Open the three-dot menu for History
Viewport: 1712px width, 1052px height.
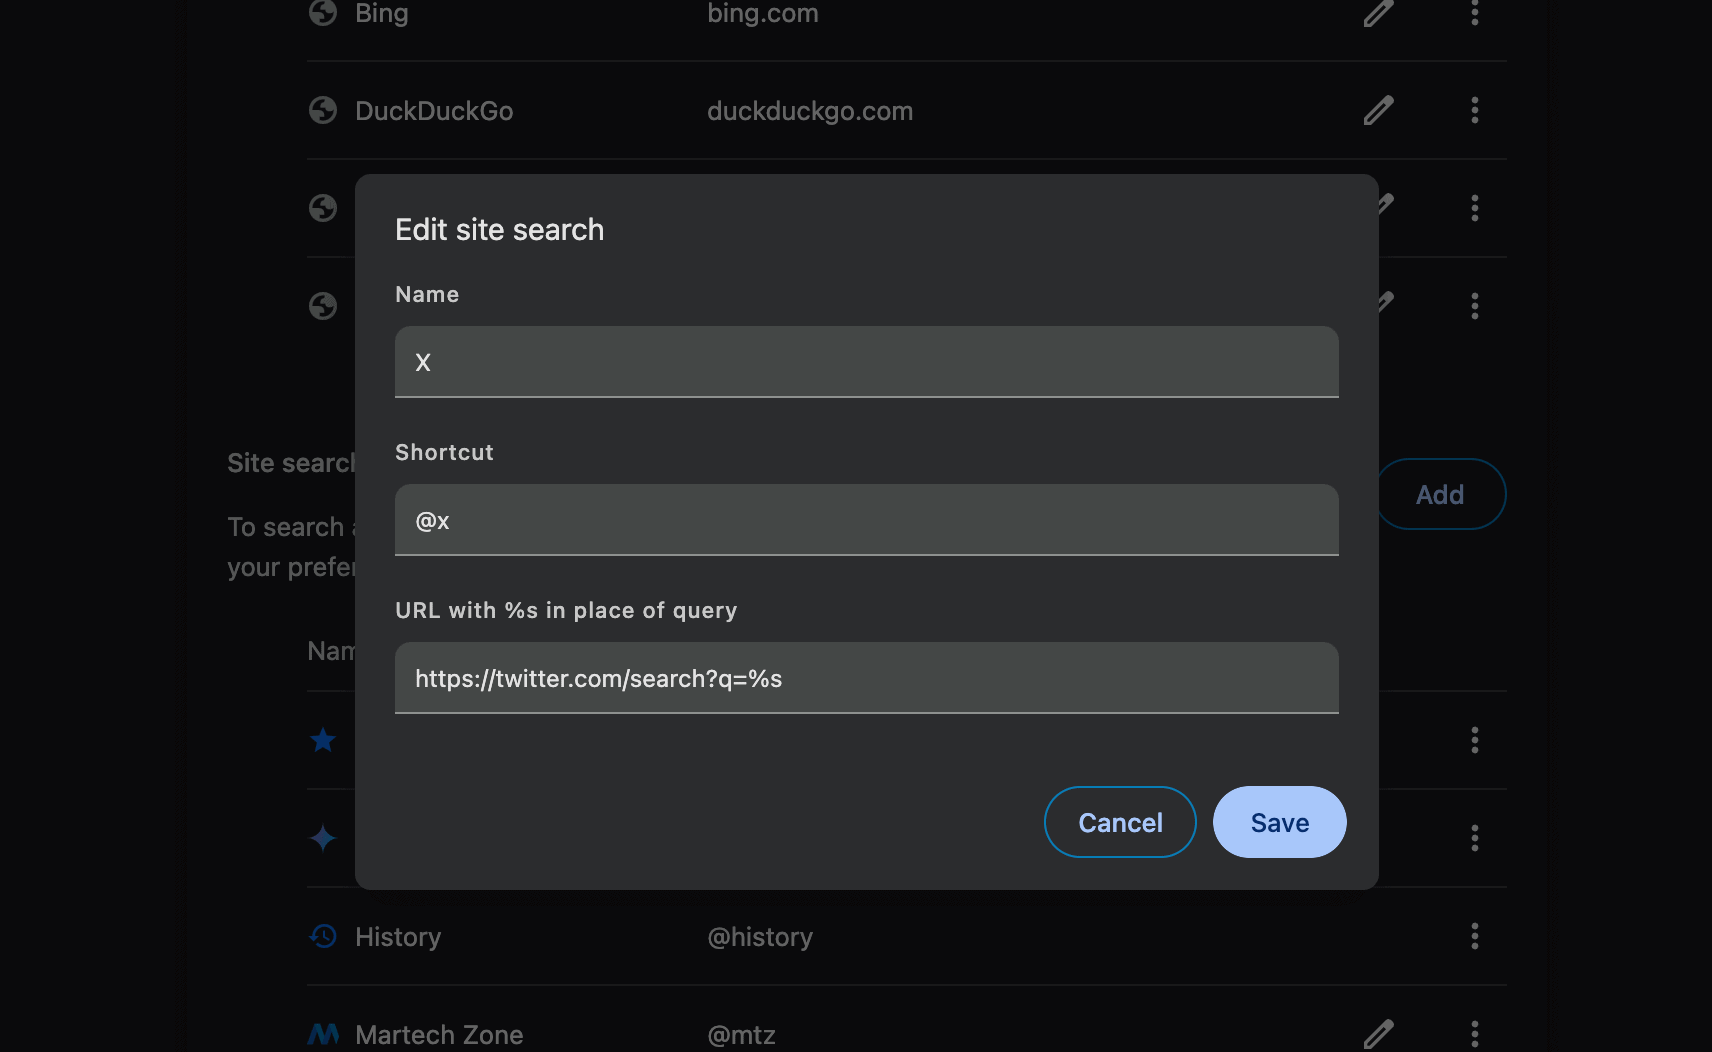click(1474, 936)
